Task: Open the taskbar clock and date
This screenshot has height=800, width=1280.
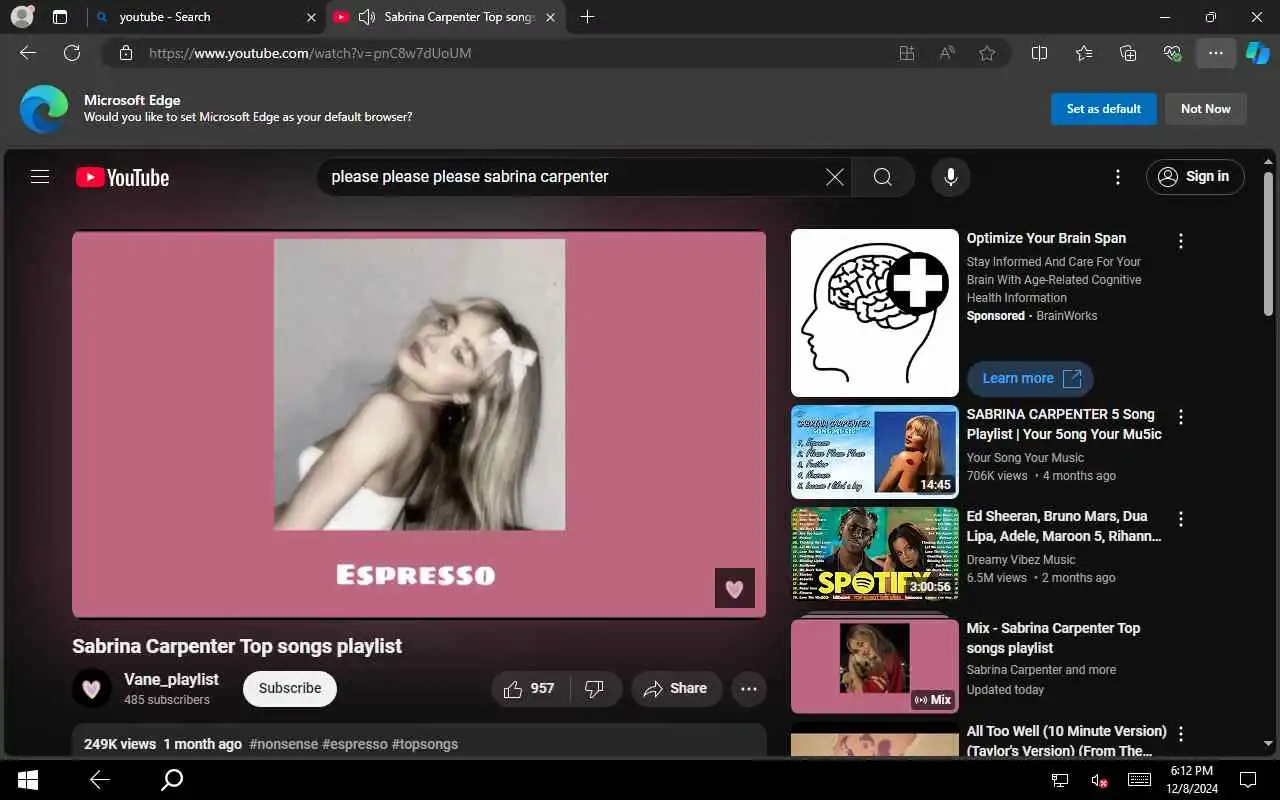Action: [x=1190, y=780]
